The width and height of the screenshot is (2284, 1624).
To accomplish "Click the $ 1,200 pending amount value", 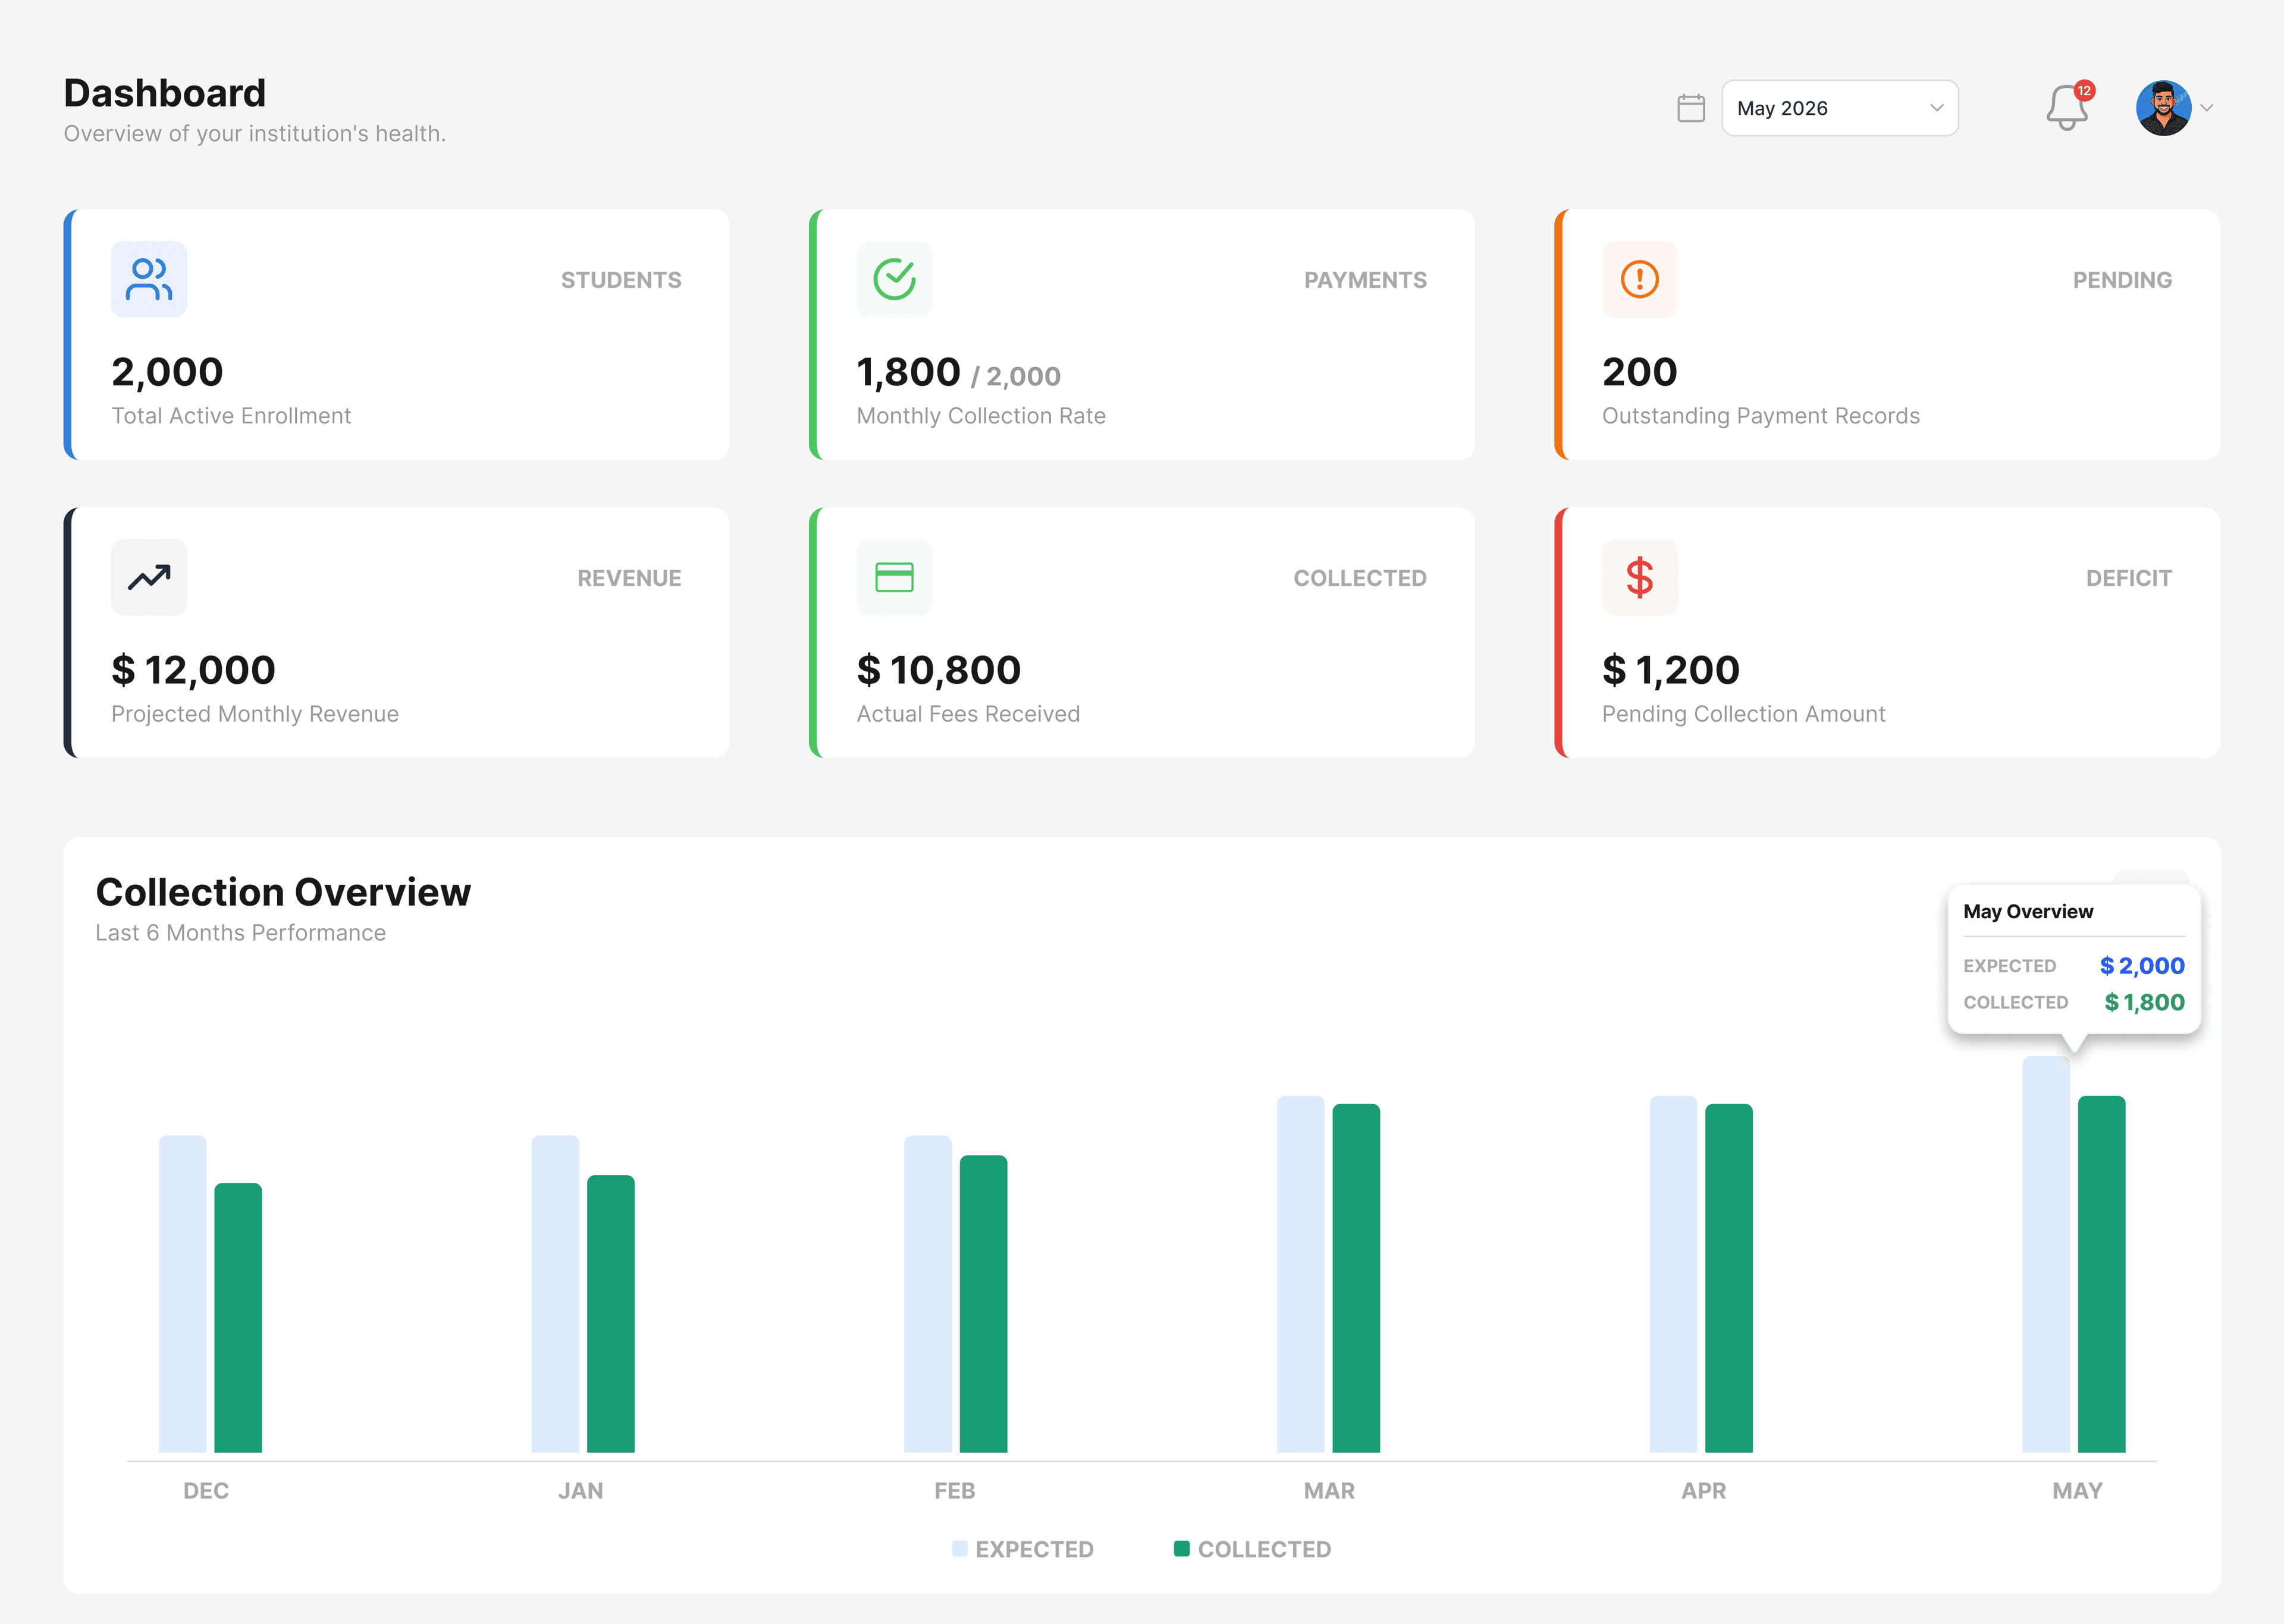I will coord(1670,670).
